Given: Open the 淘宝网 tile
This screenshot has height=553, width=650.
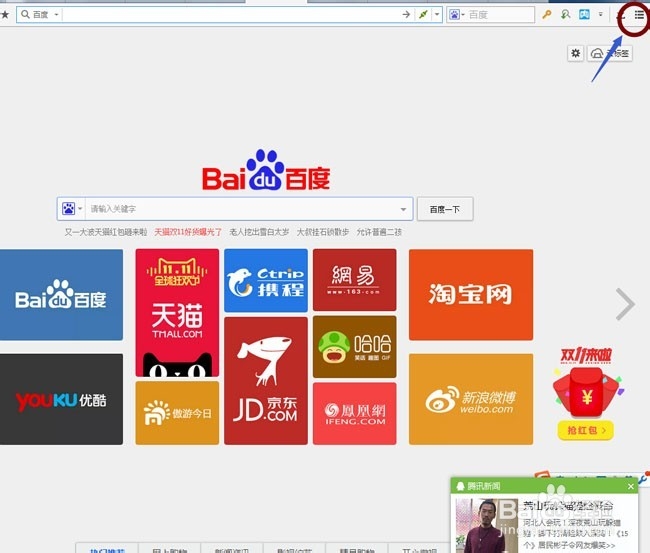Looking at the screenshot, I should (x=471, y=295).
